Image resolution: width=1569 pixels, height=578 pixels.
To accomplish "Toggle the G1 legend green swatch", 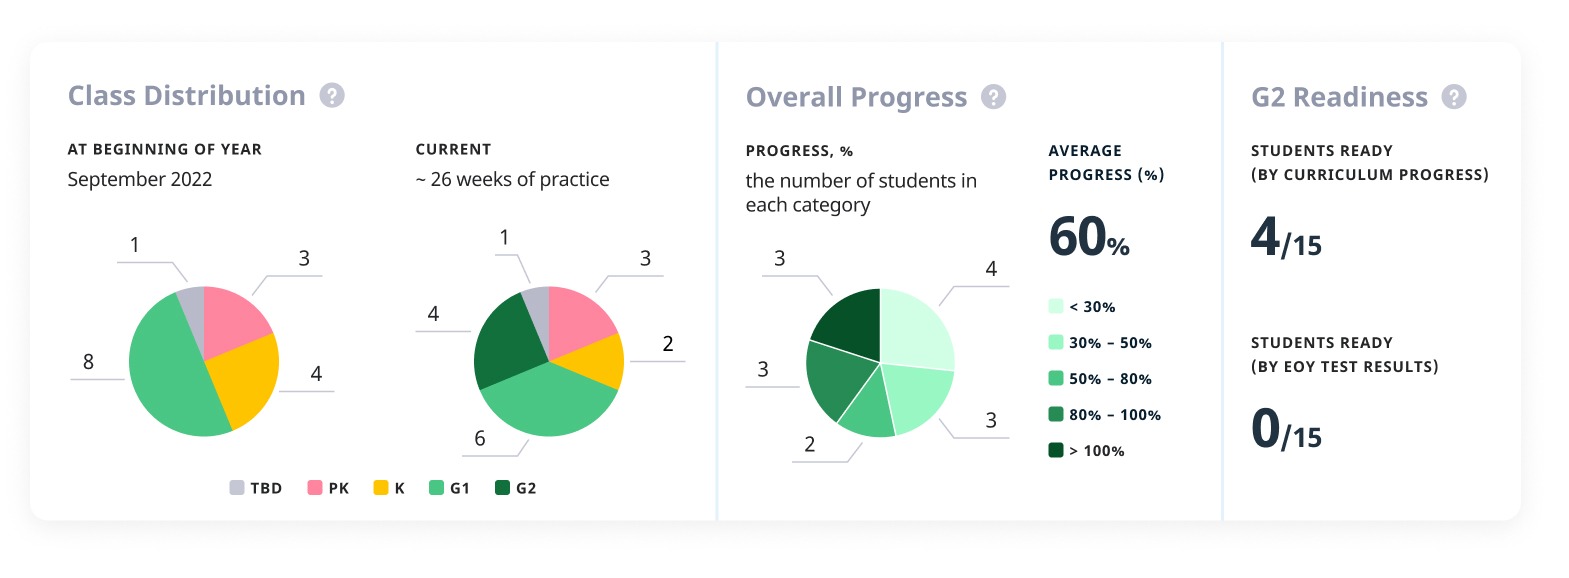I will coord(437,488).
